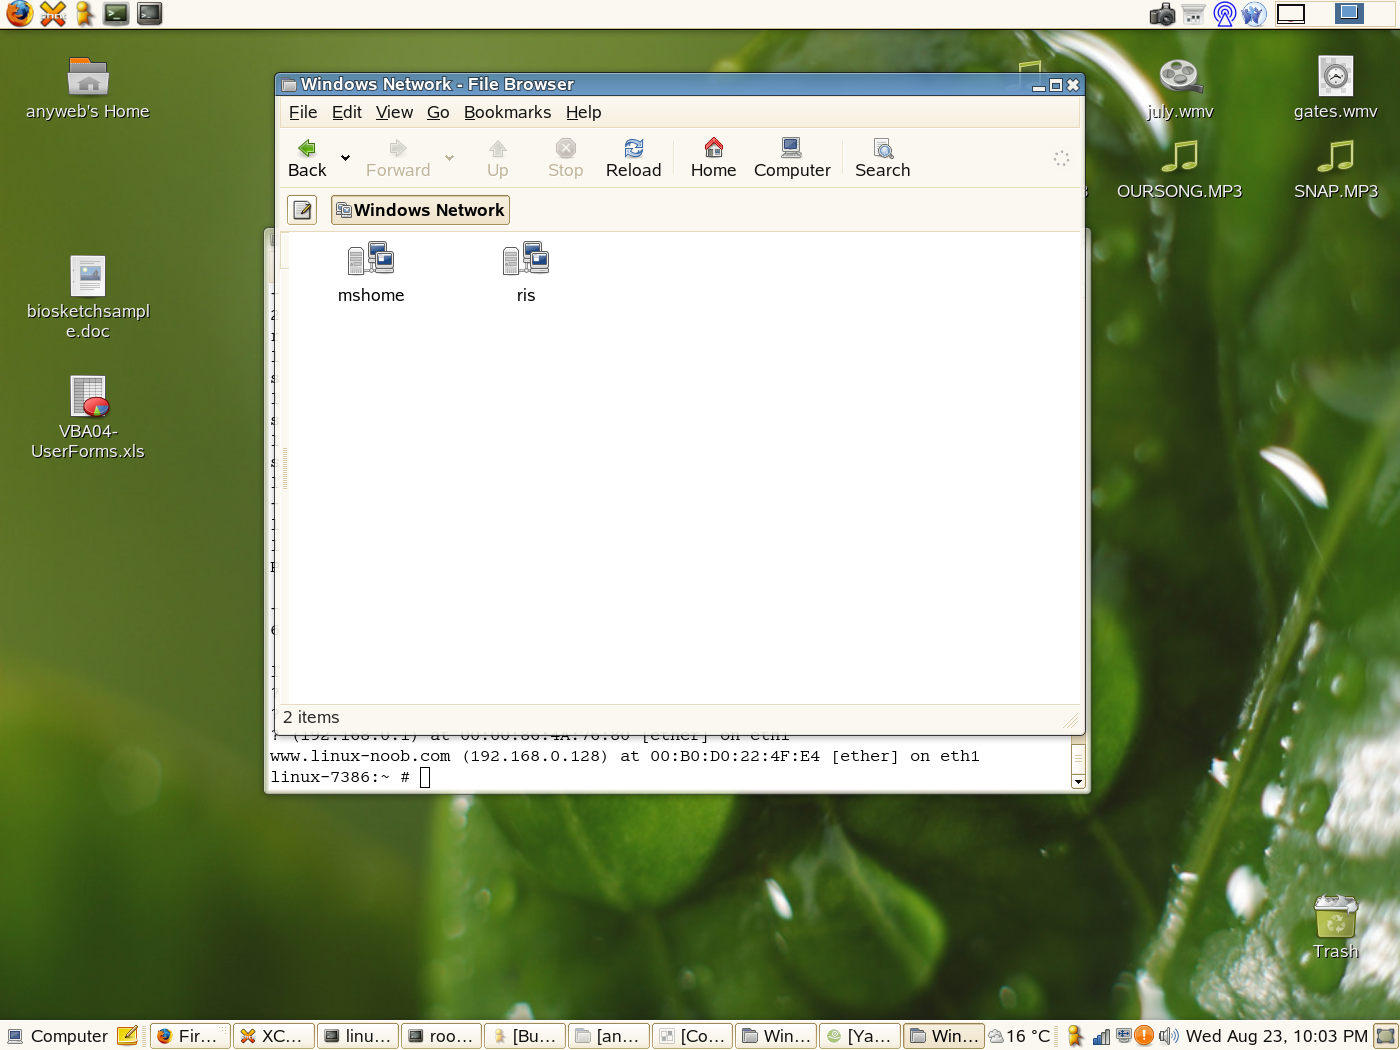
Task: Switch to the [Ya… taskbar entry
Action: (860, 1036)
